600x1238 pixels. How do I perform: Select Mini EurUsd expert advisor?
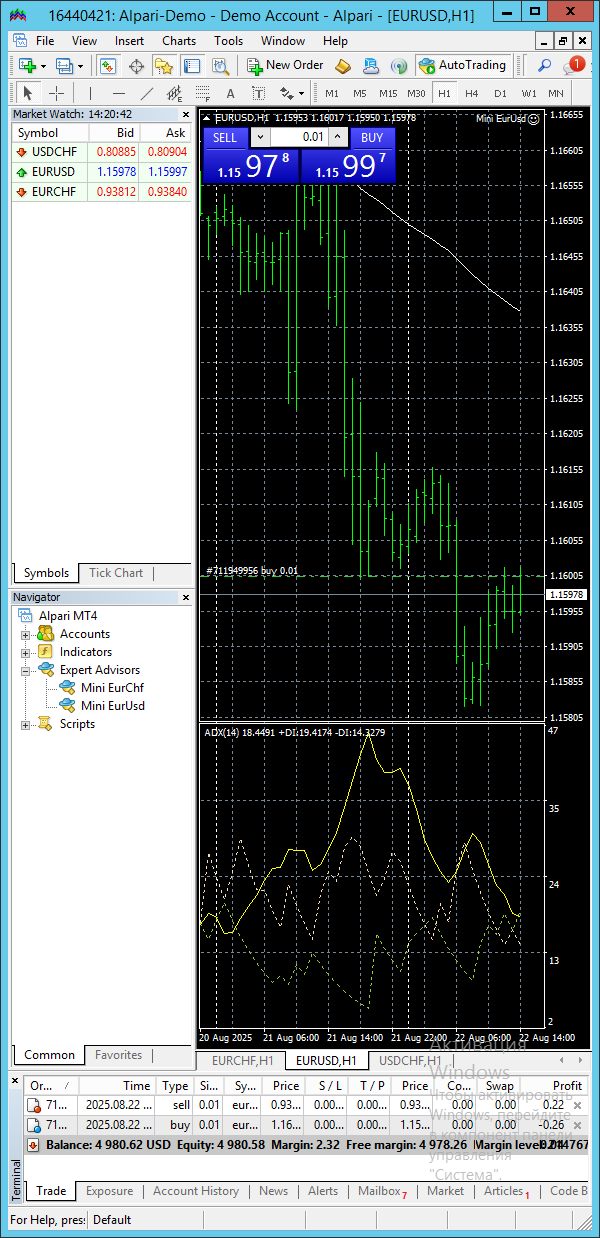click(x=113, y=706)
